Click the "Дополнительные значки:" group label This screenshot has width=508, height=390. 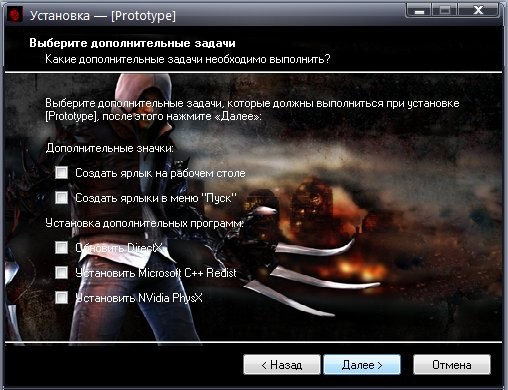pos(110,148)
